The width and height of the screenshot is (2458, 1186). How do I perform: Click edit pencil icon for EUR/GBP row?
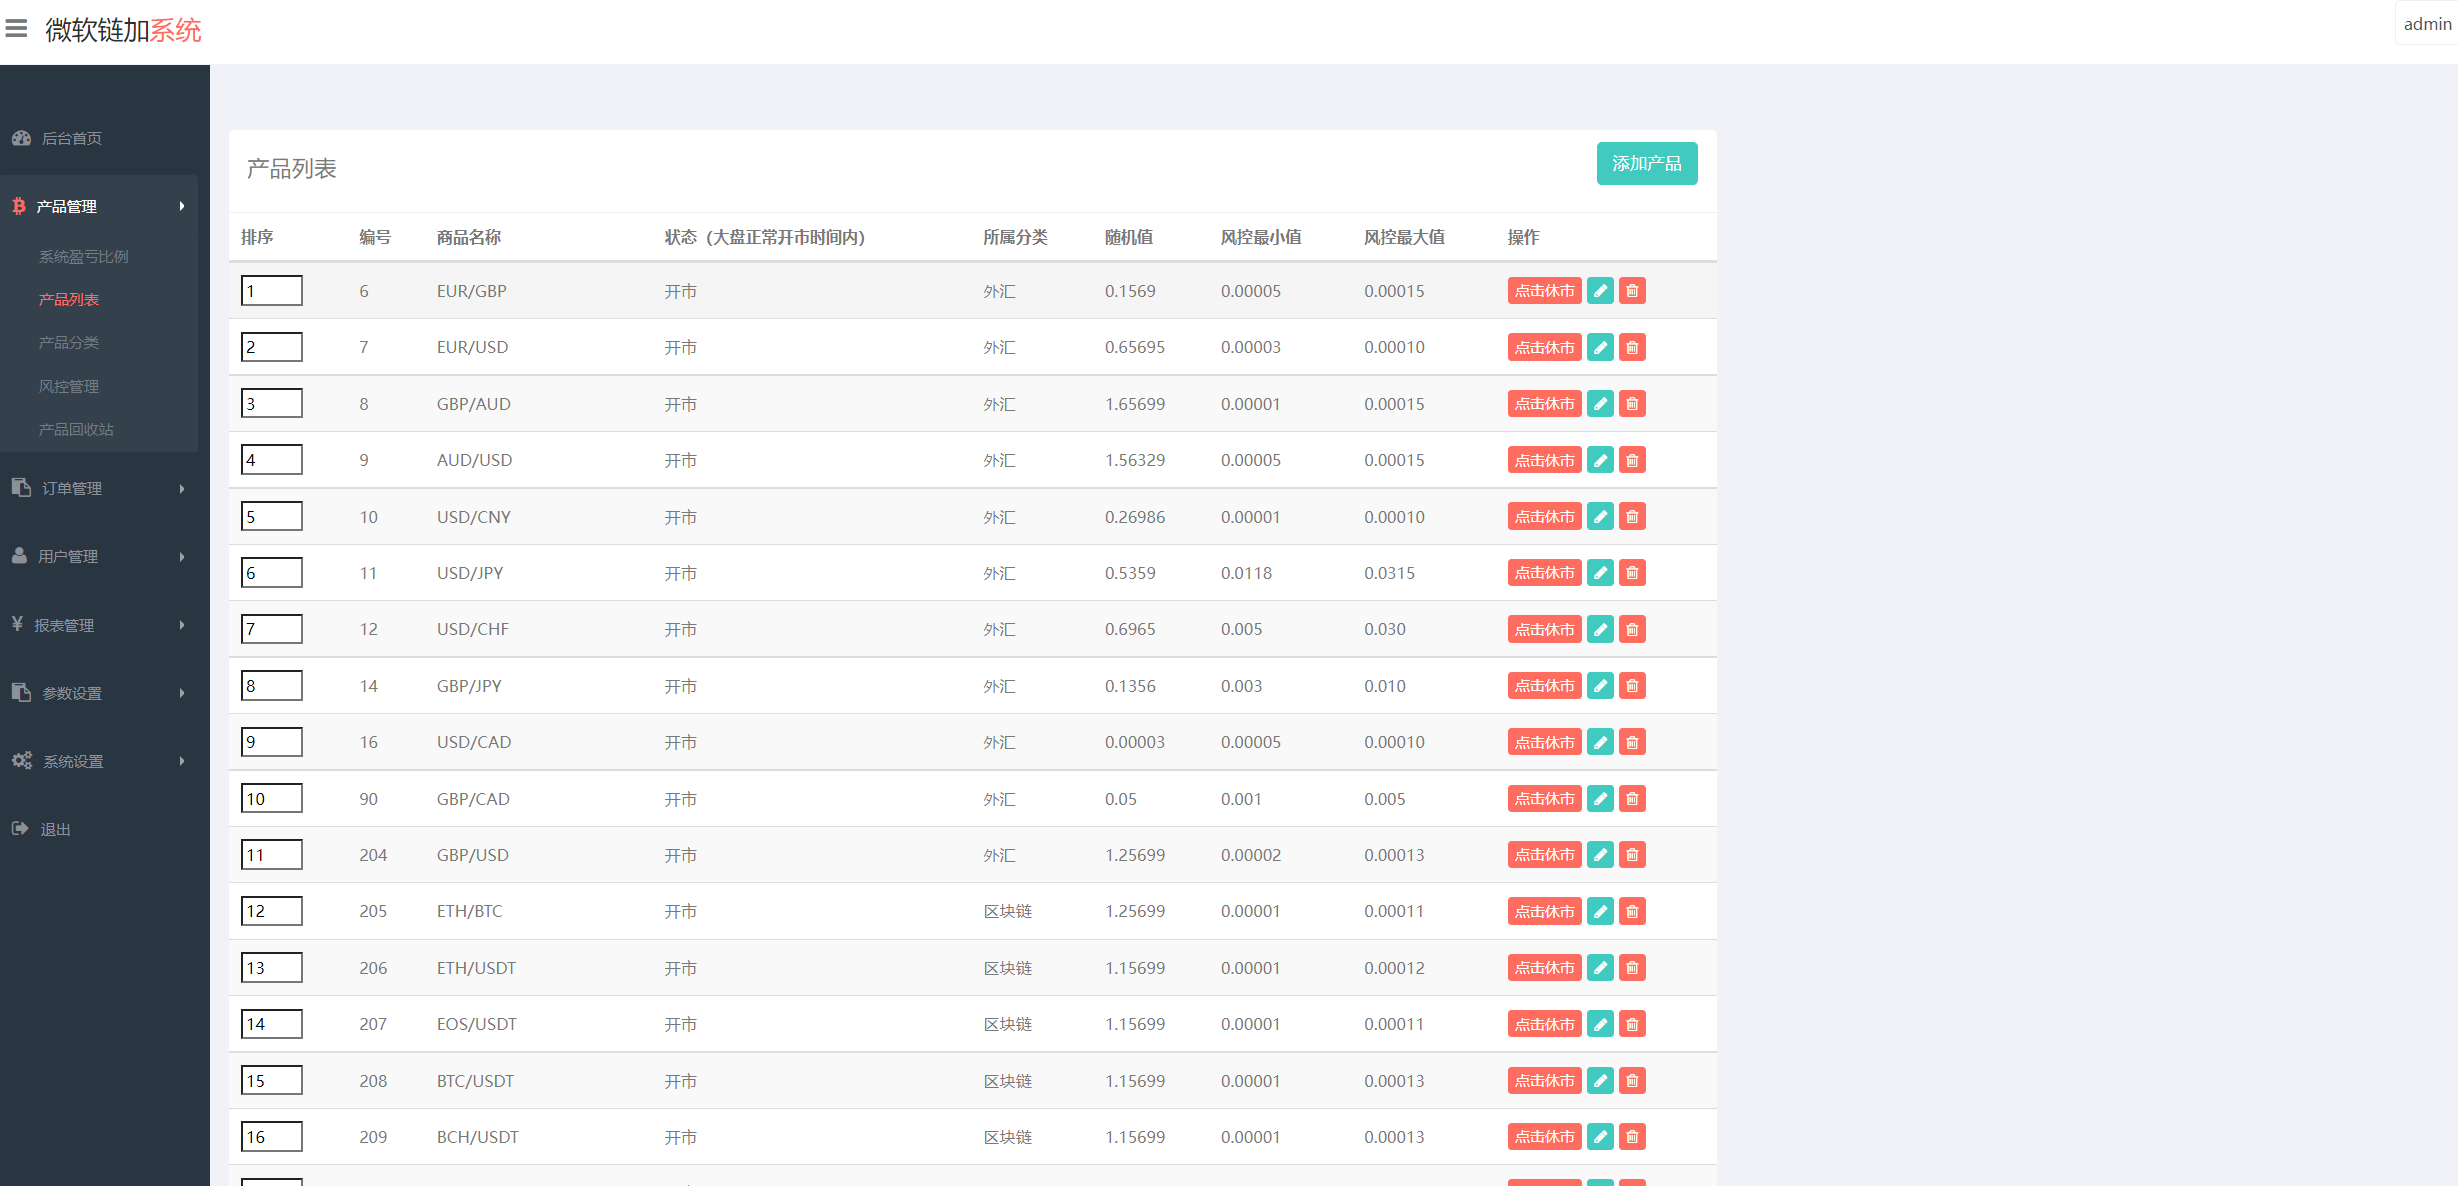tap(1600, 291)
